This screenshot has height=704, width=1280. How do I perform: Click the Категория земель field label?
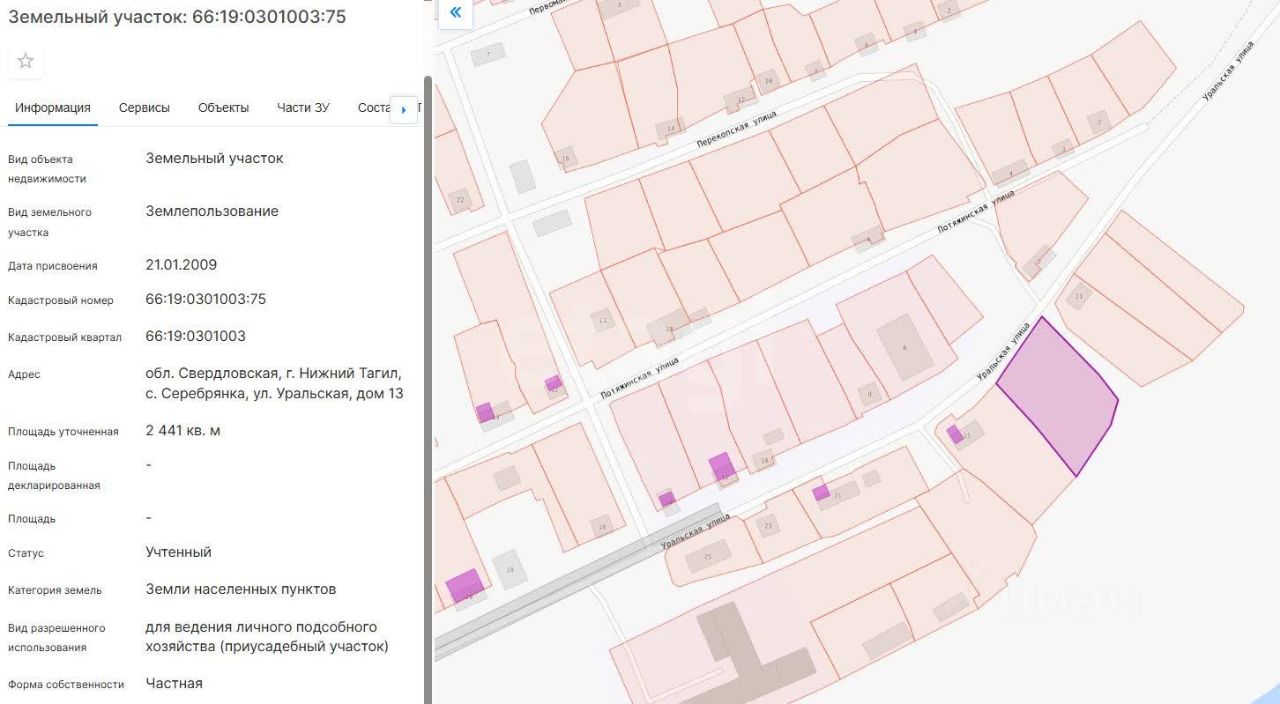[x=55, y=590]
